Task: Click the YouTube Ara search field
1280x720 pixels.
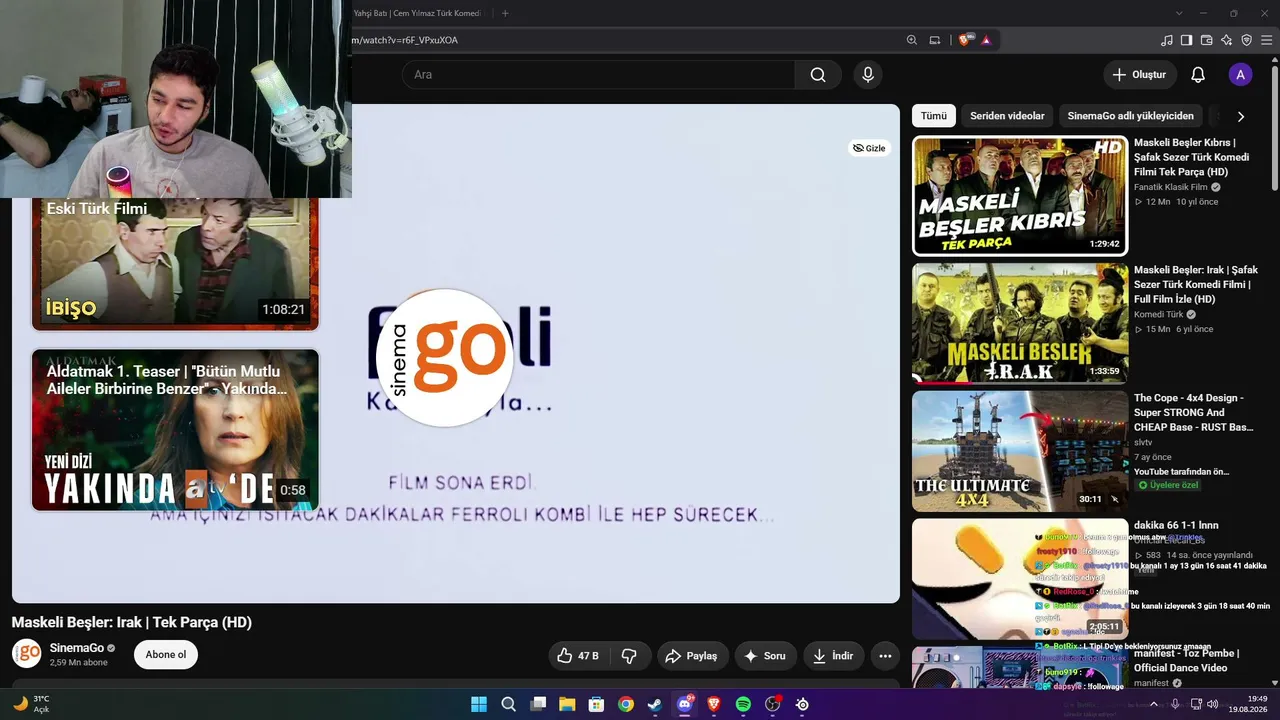Action: [x=599, y=75]
